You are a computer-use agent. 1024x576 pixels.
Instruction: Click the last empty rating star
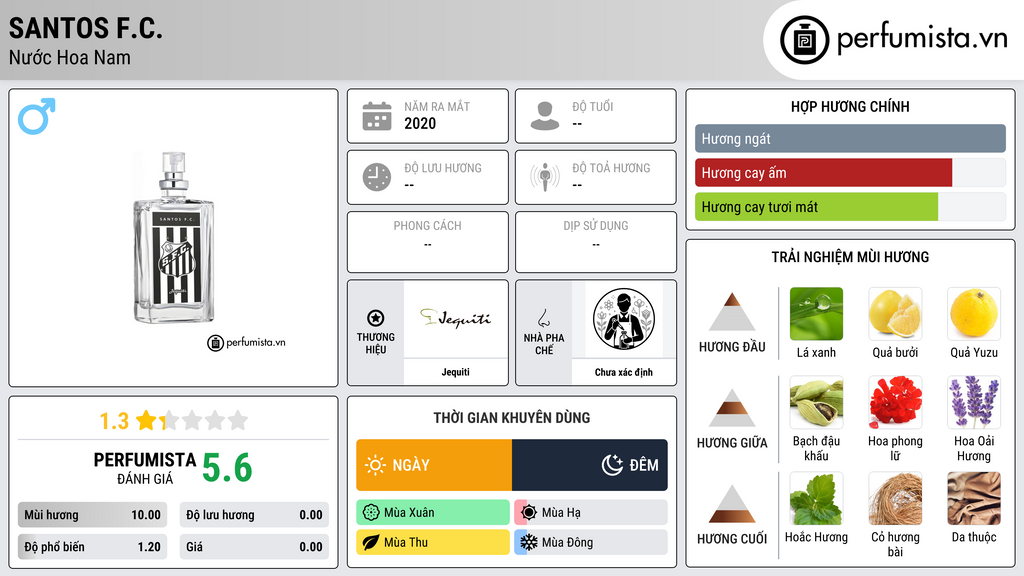click(x=238, y=420)
